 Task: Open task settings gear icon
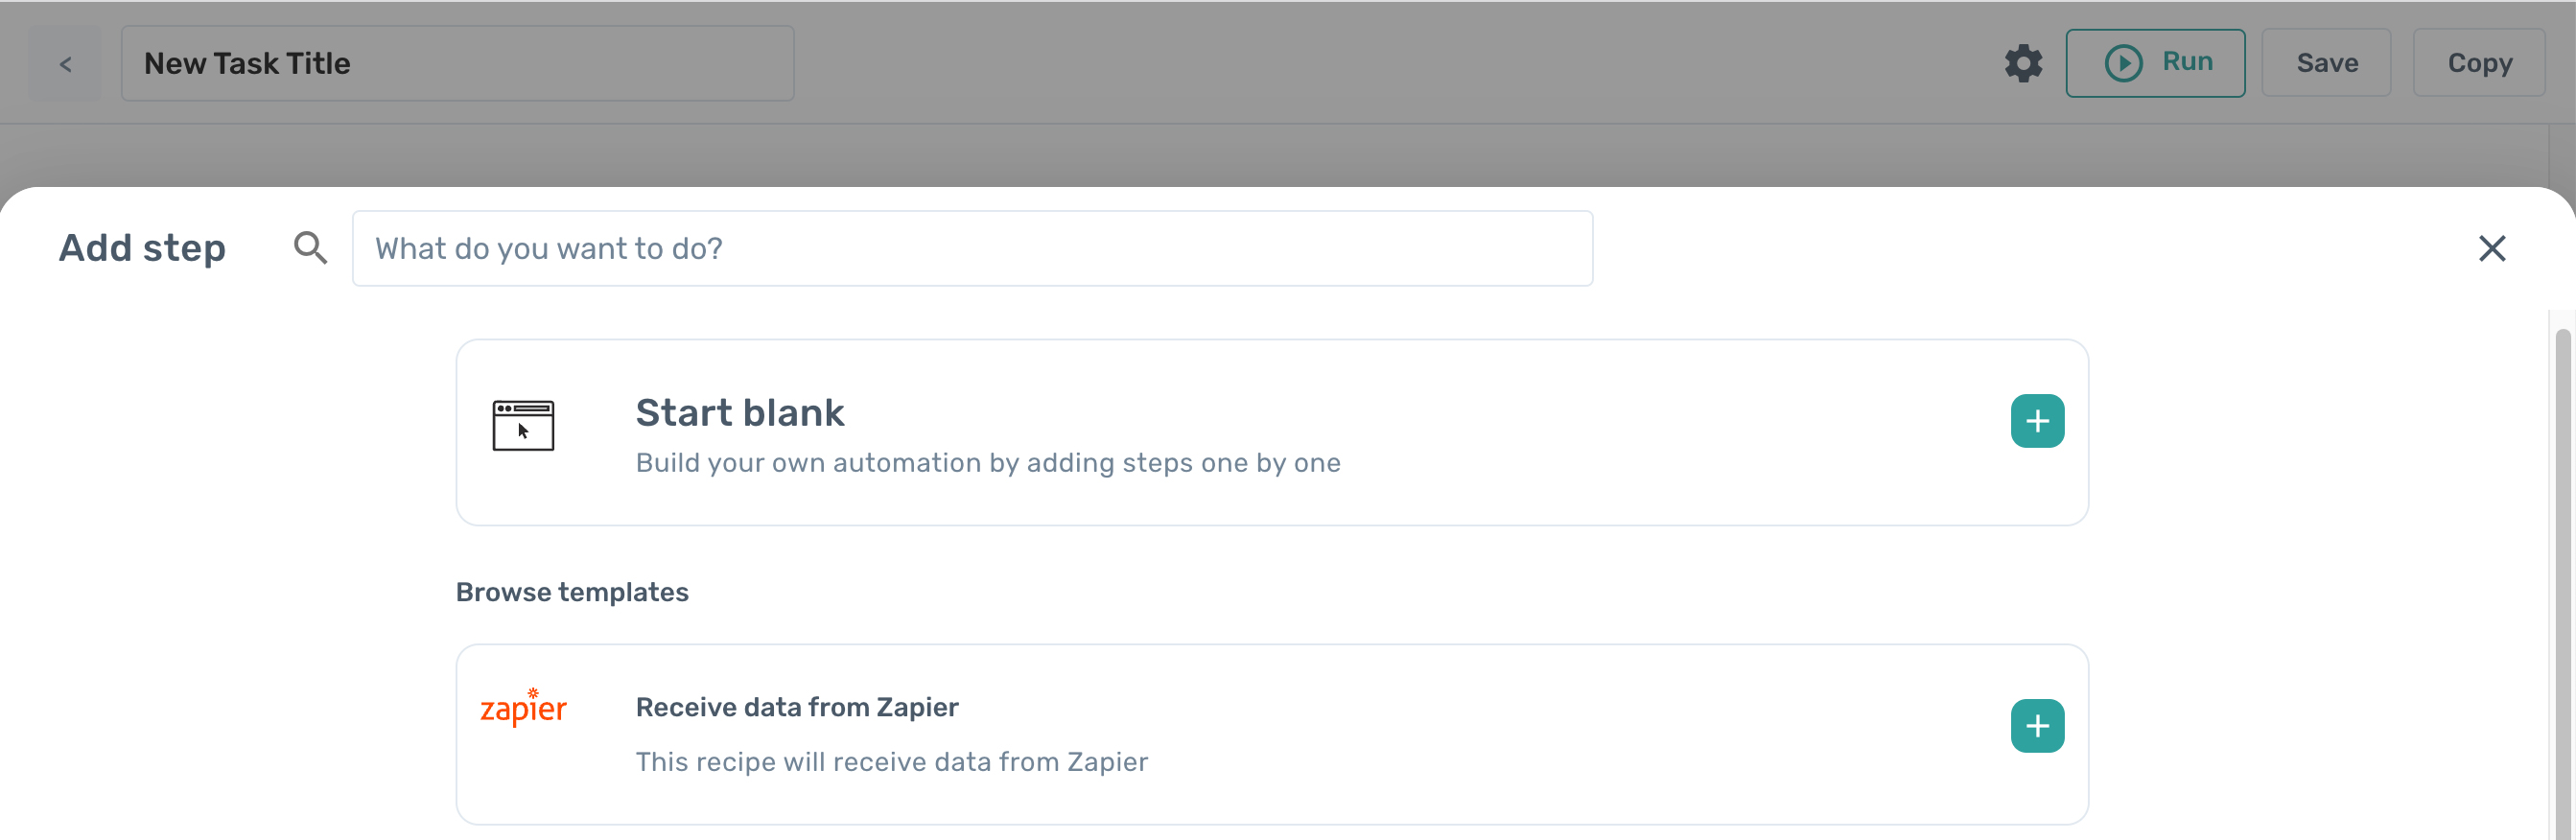2022,63
